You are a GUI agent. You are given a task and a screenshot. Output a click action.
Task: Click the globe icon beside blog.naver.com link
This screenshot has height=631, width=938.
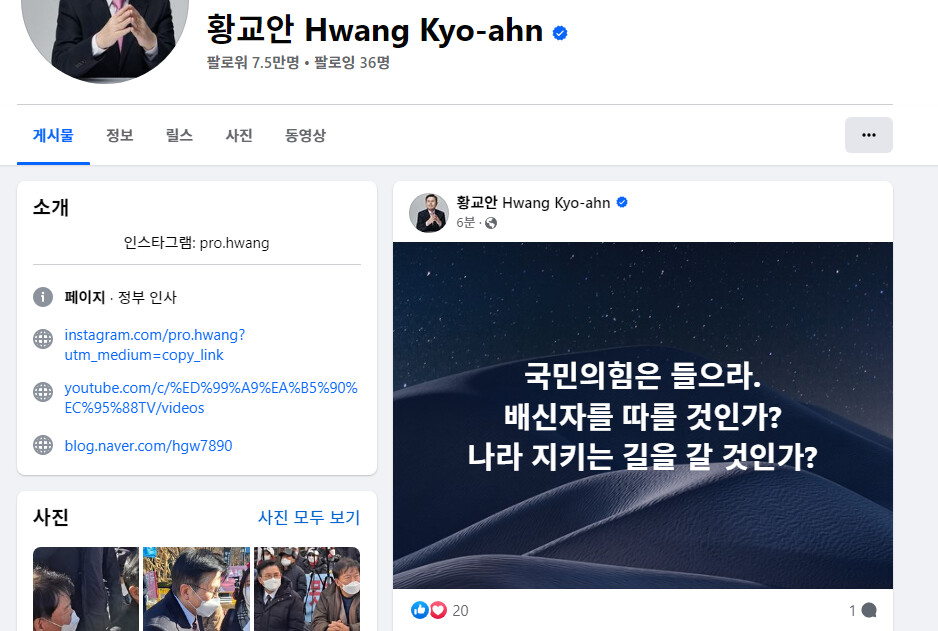point(43,445)
